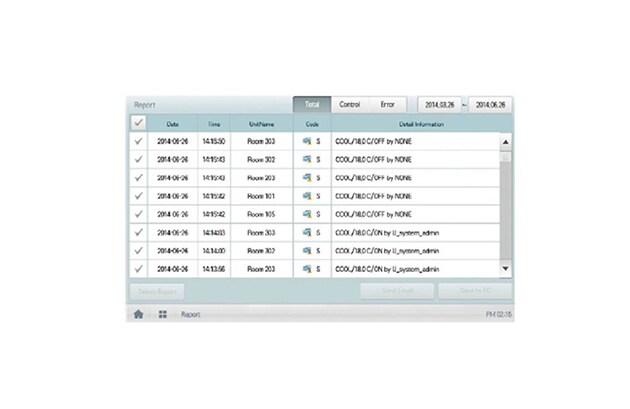This screenshot has height=409, width=630.
Task: Toggle the select-all checkbox in table header
Action: [138, 123]
